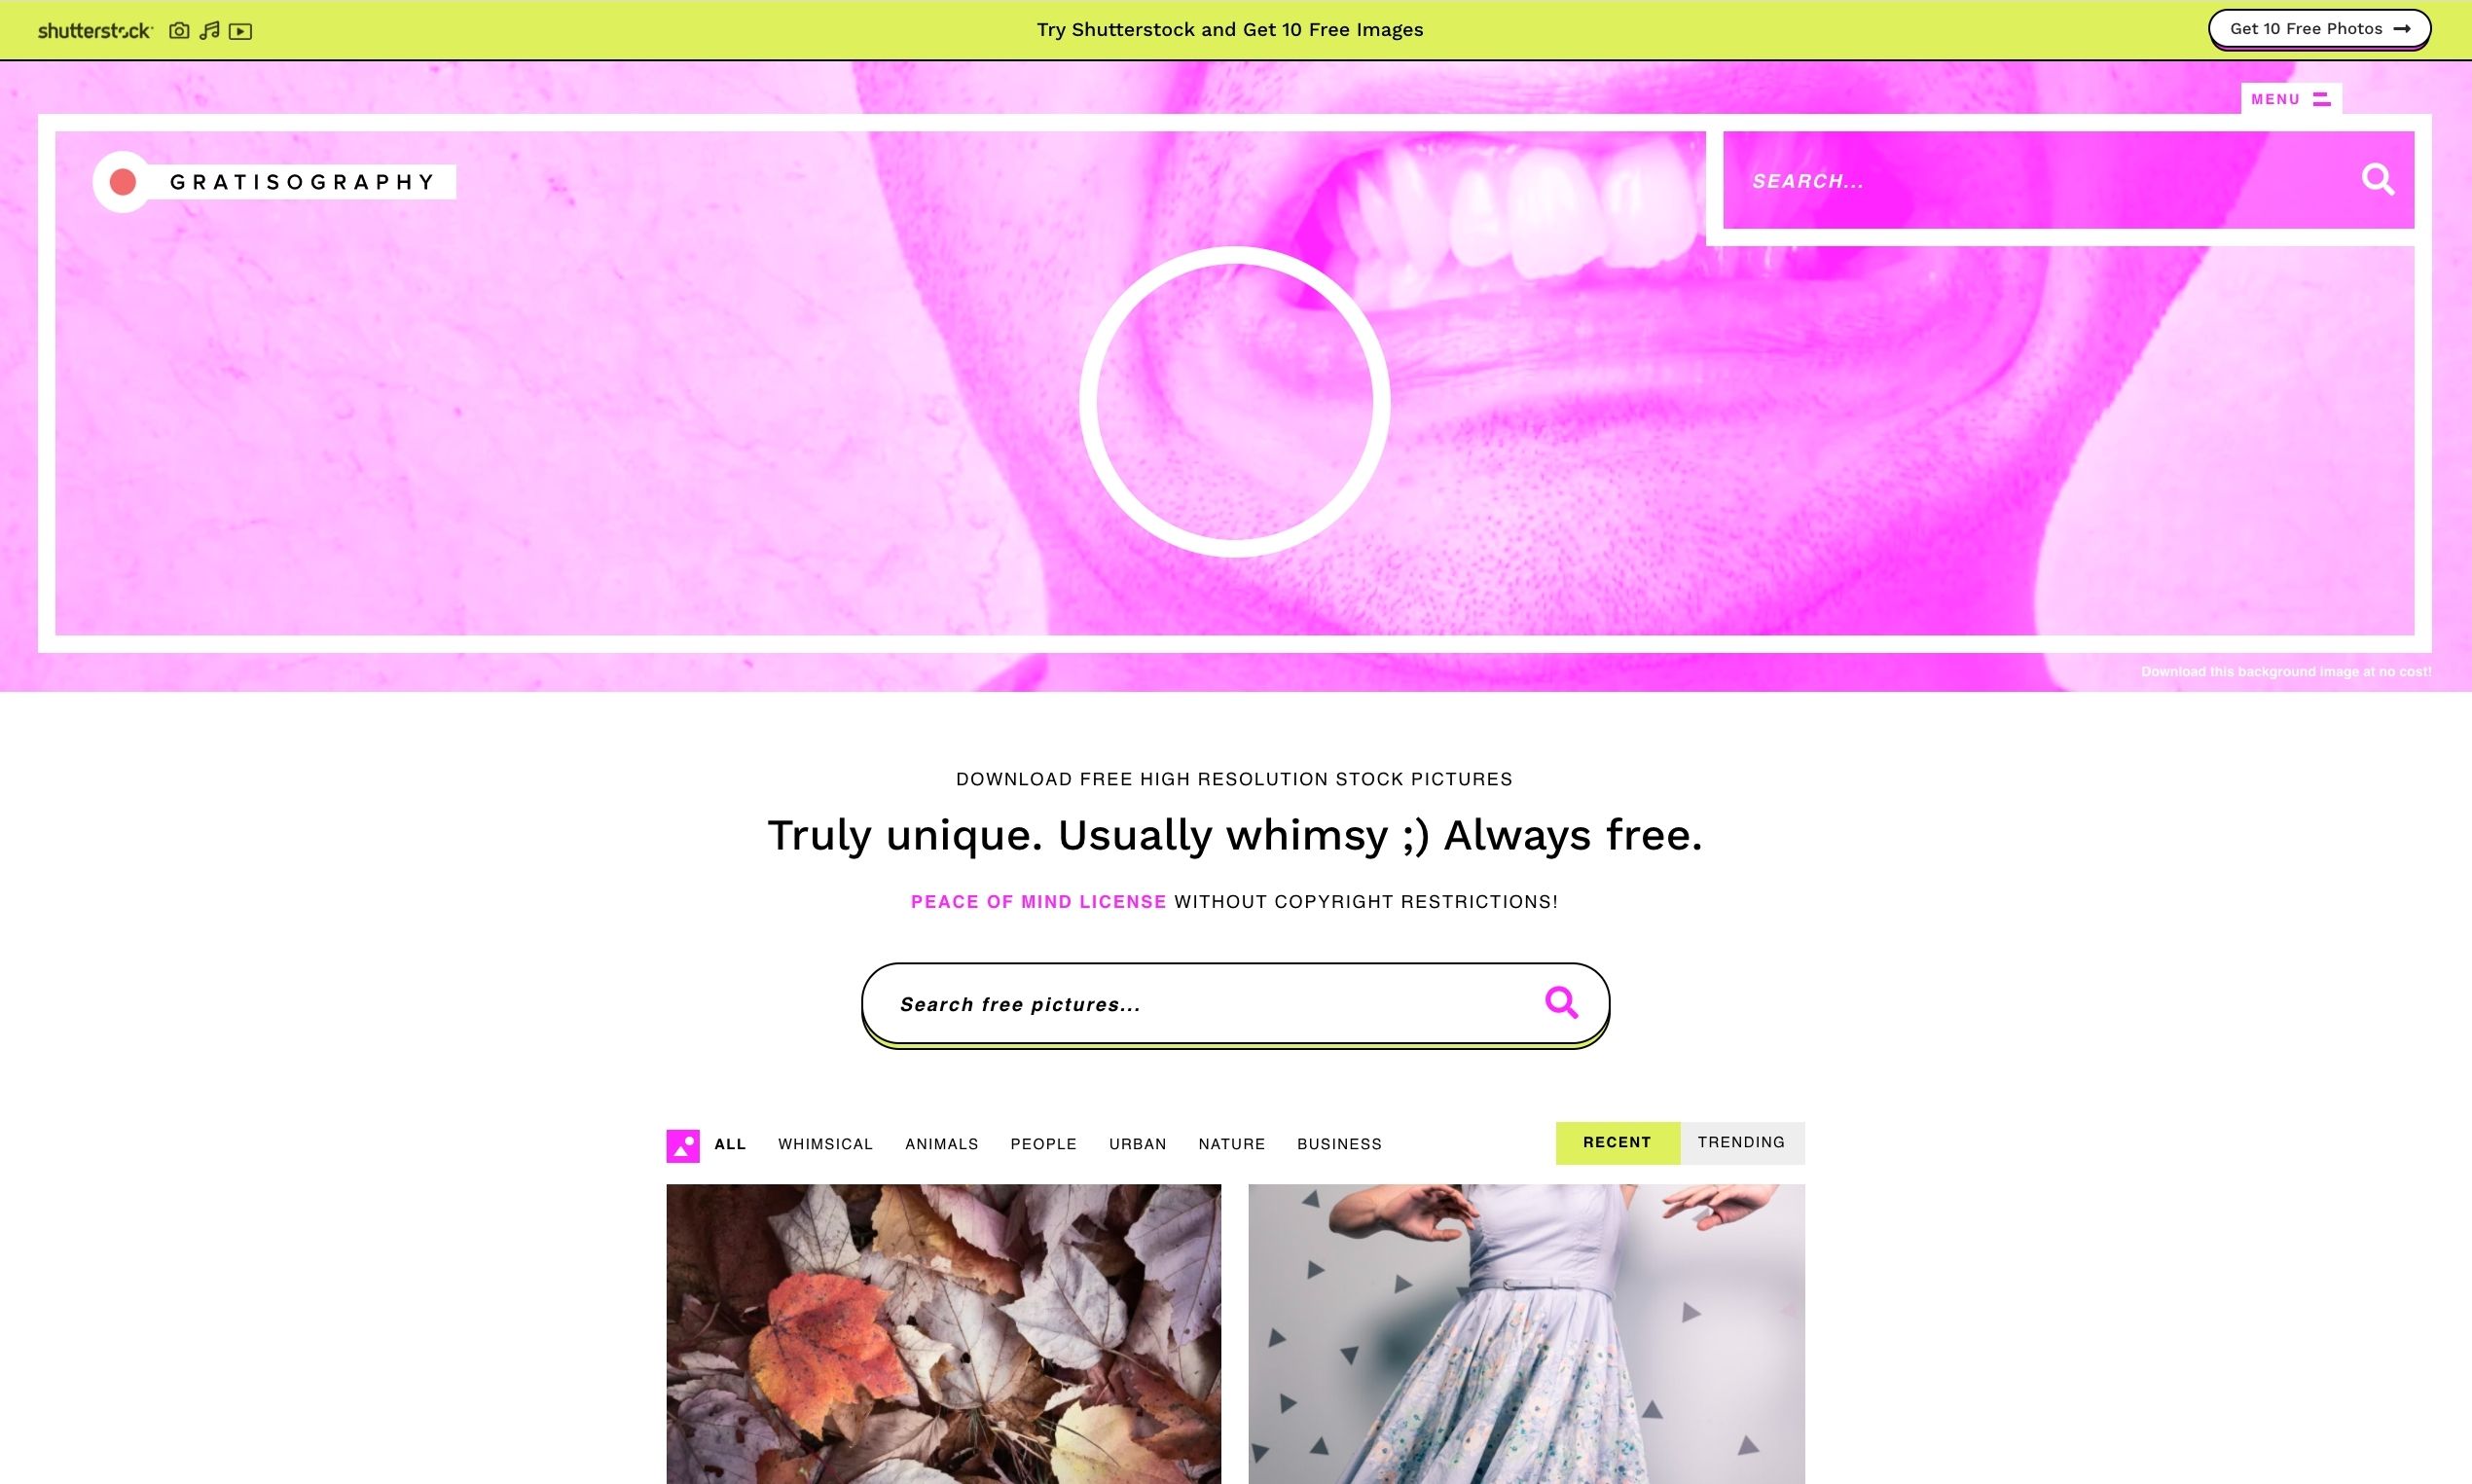This screenshot has width=2472, height=1484.
Task: Click the Shutterstock camera photos icon
Action: click(179, 31)
